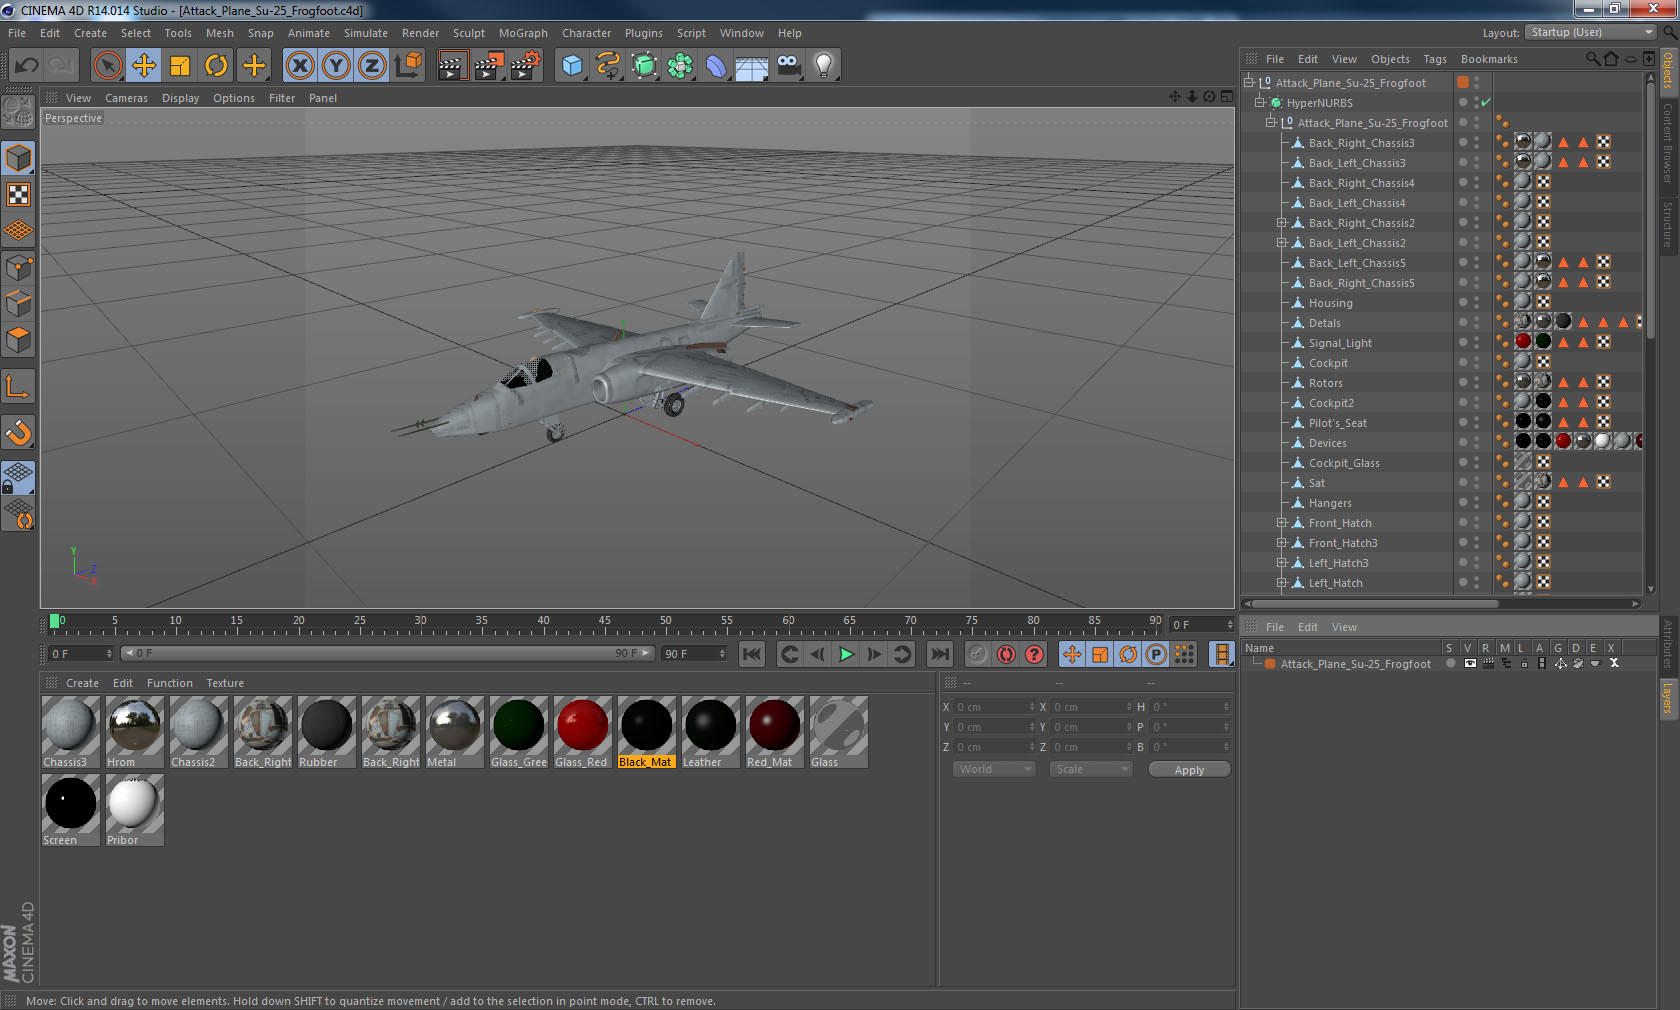Click the Perspective viewport label
Screen dimensions: 1680x1010
click(x=73, y=118)
